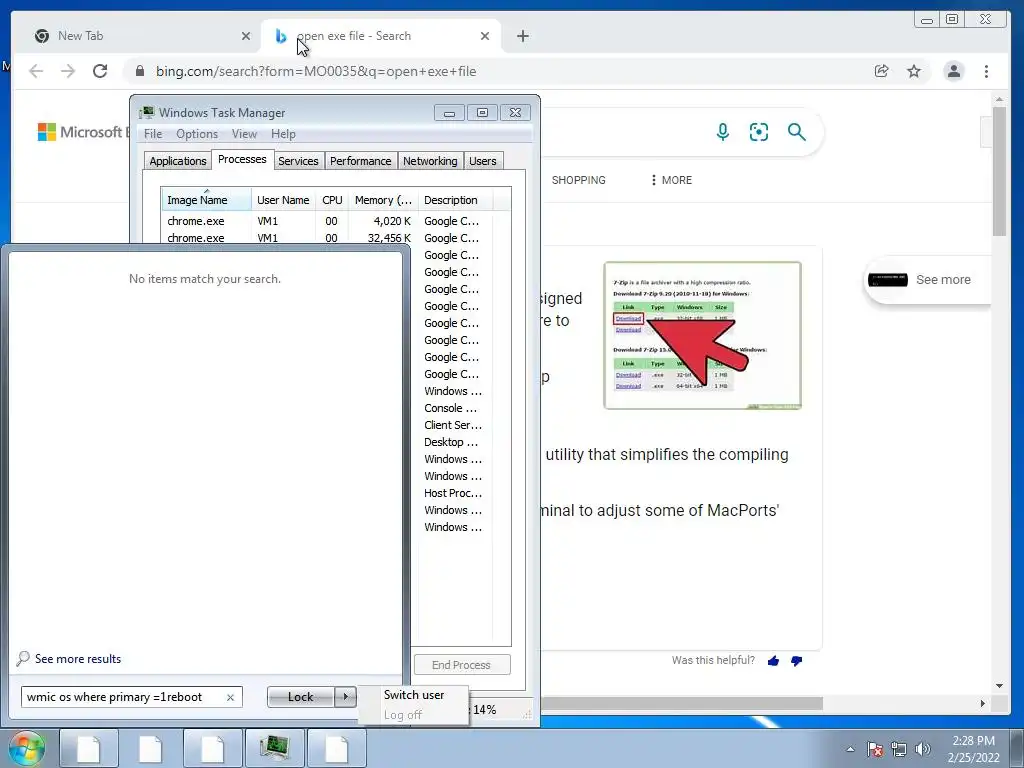Sort by the CPU column header
The width and height of the screenshot is (1024, 768).
point(332,200)
